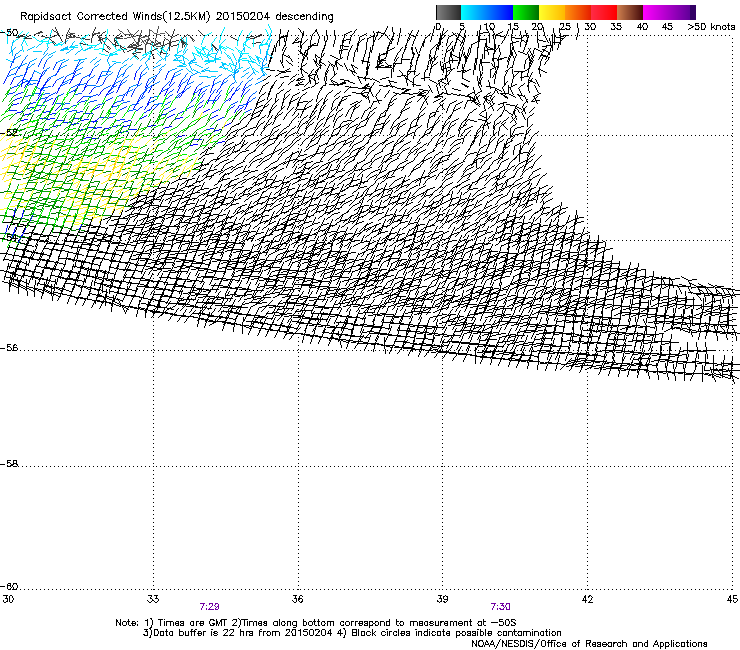Click longitude label '42' on bottom axis
740x650 pixels.
click(x=587, y=599)
